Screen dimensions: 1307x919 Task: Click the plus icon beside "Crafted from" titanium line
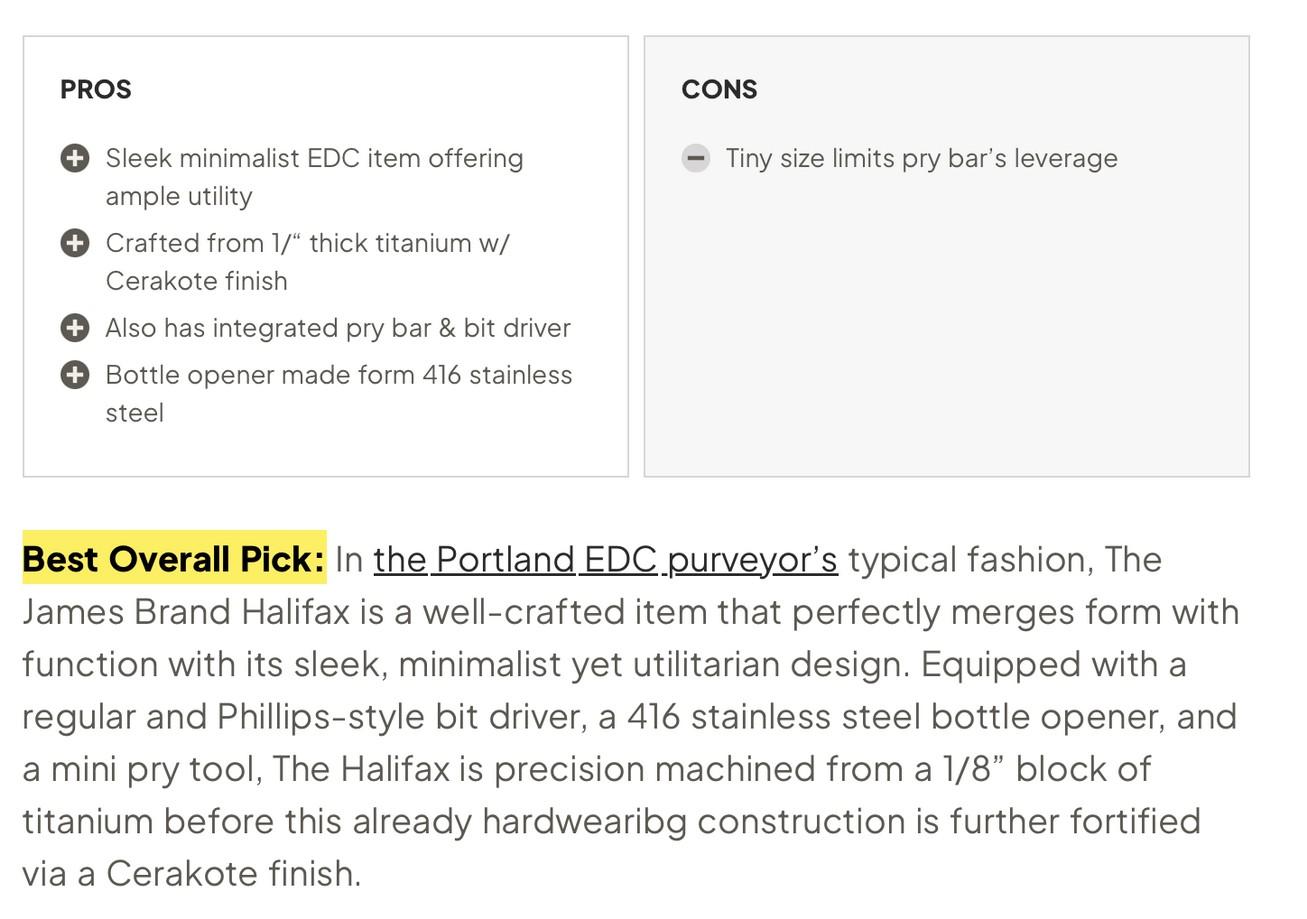coord(75,243)
